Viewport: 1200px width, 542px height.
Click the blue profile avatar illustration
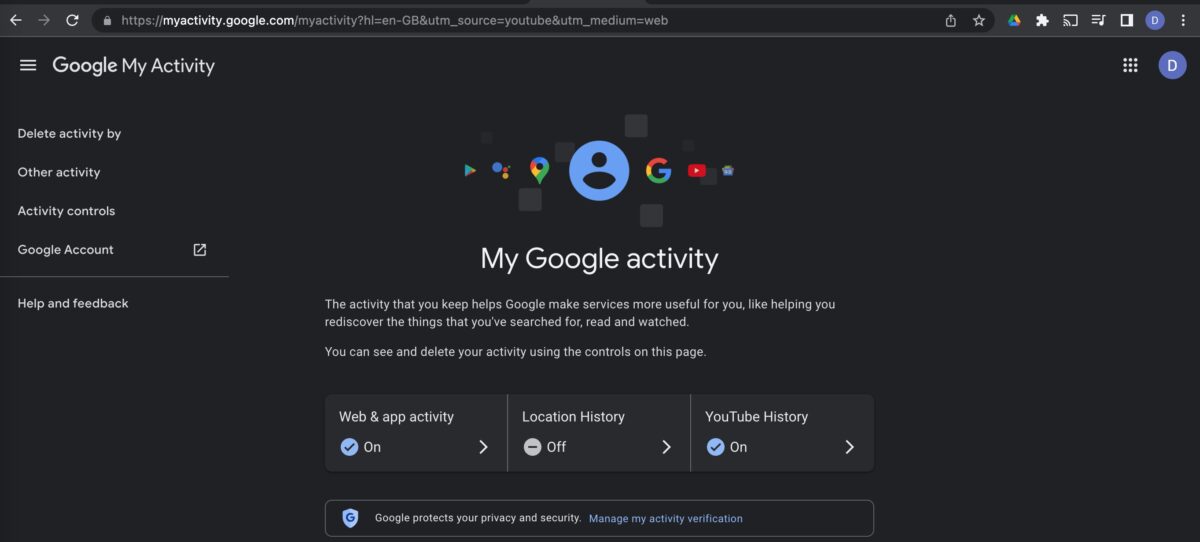599,171
